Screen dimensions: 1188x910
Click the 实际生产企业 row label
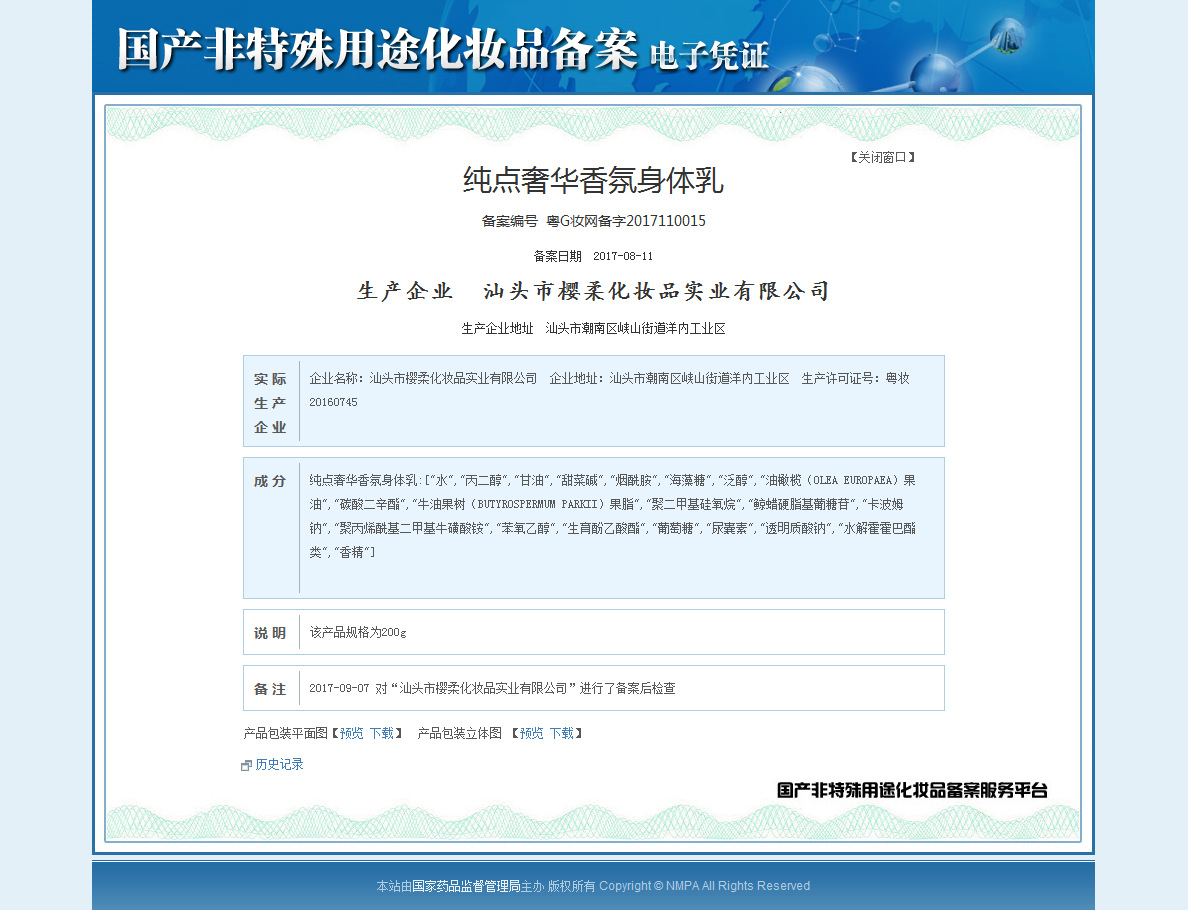click(270, 402)
